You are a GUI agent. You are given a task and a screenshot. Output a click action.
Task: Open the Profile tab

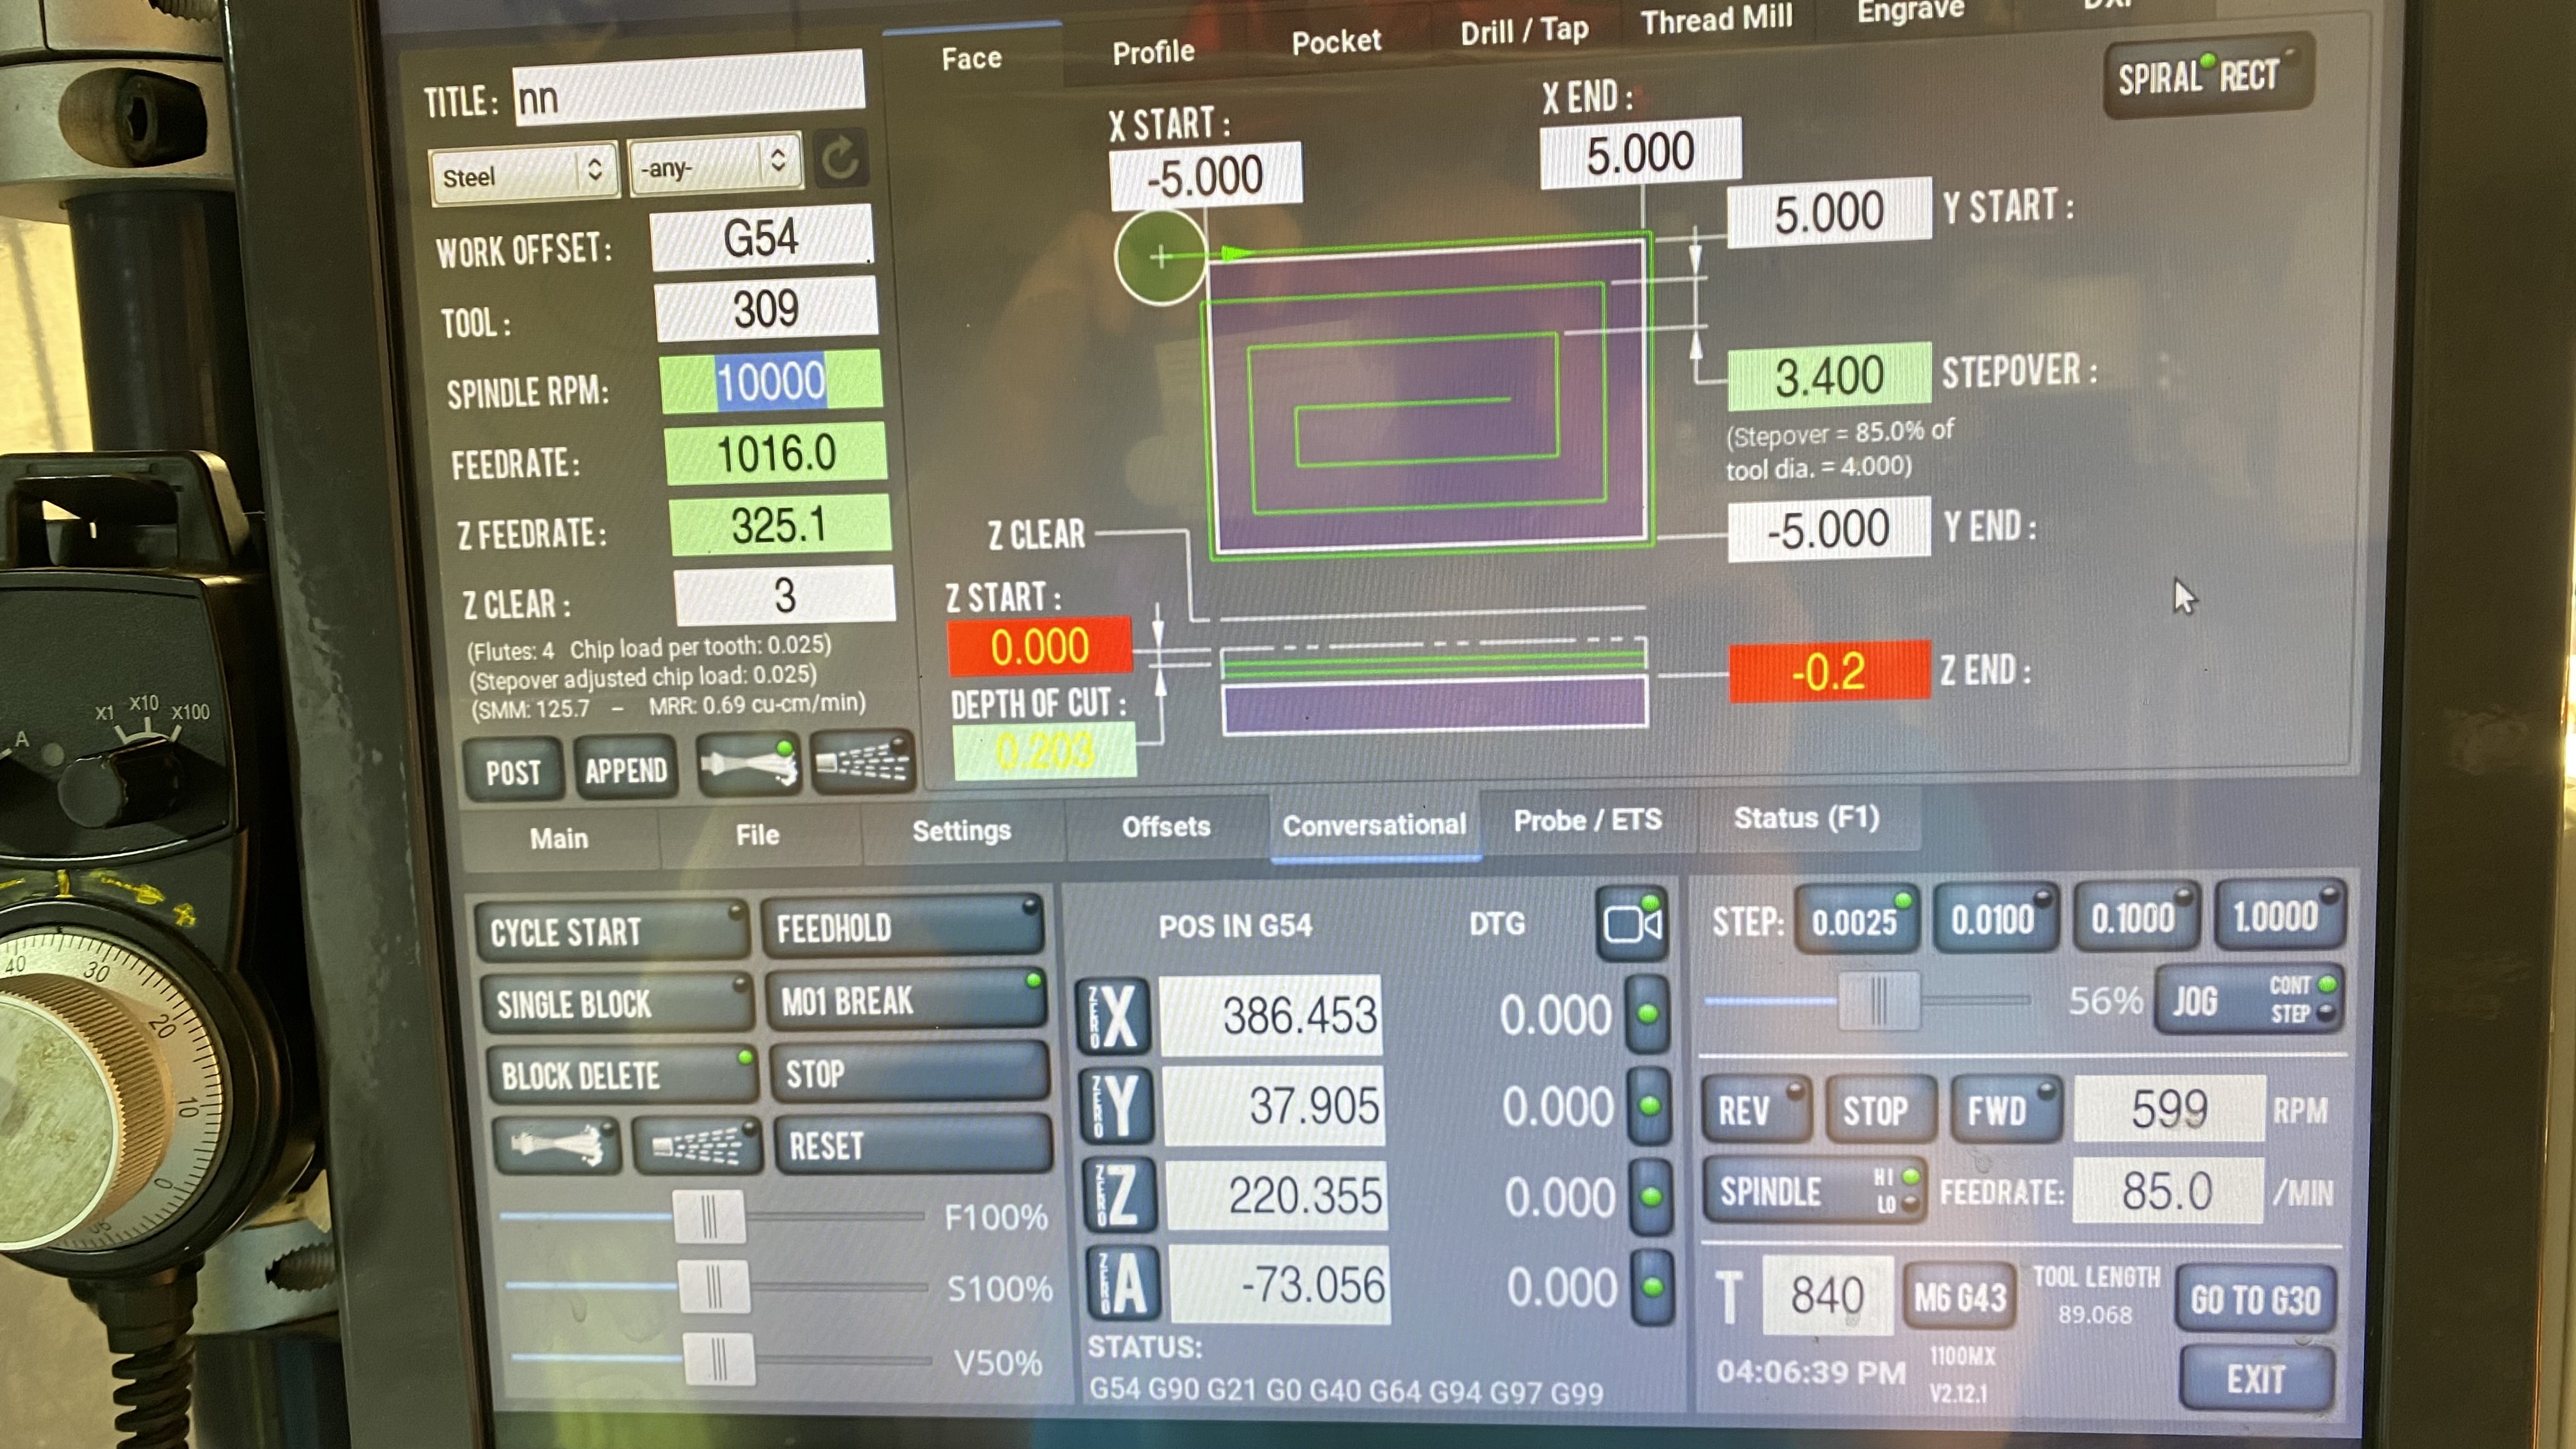click(x=1153, y=51)
